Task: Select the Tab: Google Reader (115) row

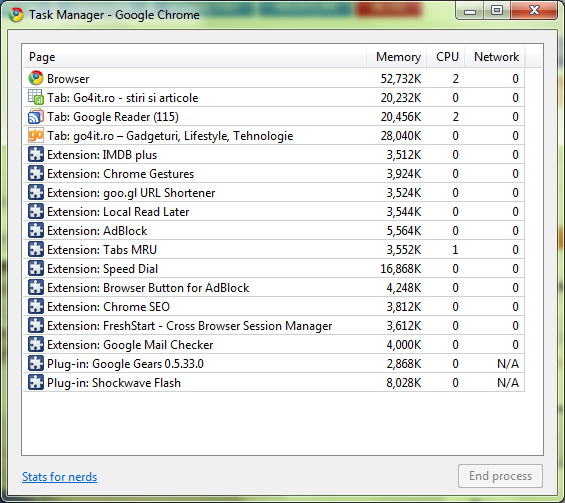Action: tap(274, 116)
